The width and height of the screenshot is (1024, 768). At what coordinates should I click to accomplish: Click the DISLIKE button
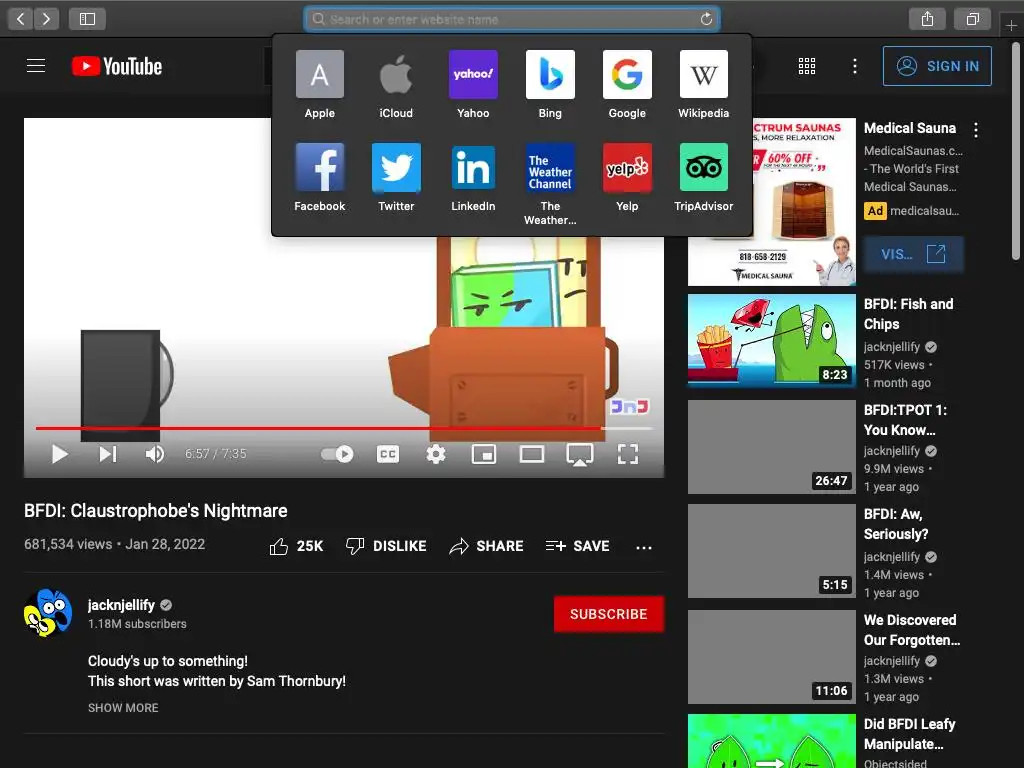(x=386, y=546)
